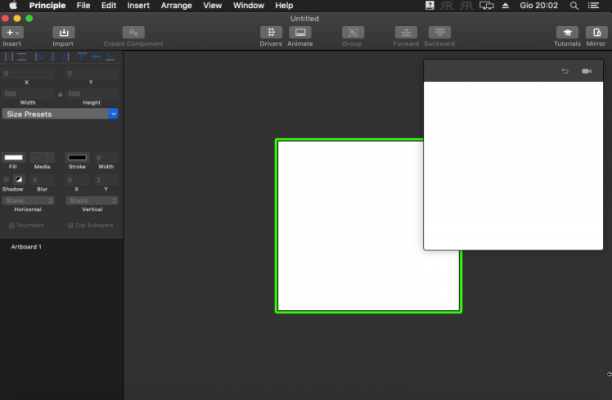Open the Edit menu
The width and height of the screenshot is (612, 400).
[109, 5]
